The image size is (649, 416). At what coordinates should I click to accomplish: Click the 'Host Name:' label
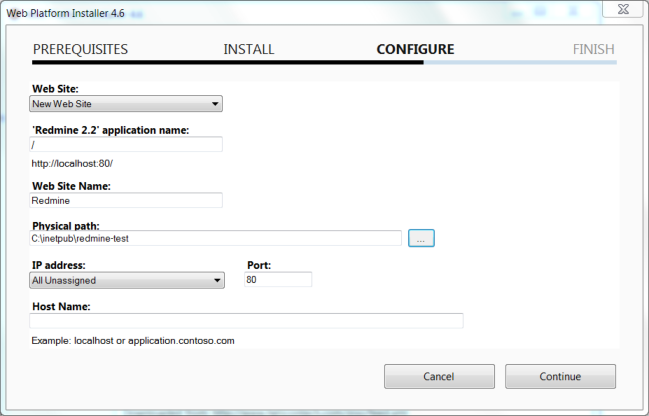(x=61, y=307)
